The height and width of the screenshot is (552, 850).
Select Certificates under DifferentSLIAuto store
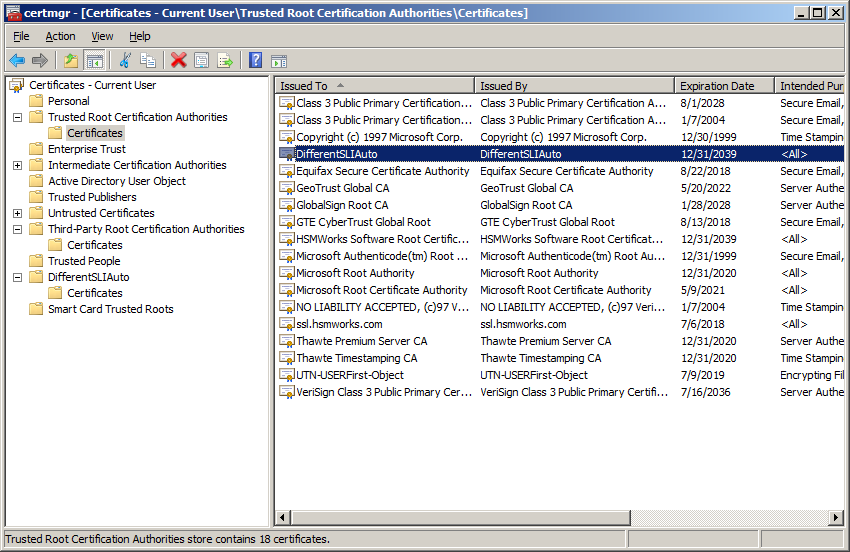(95, 293)
